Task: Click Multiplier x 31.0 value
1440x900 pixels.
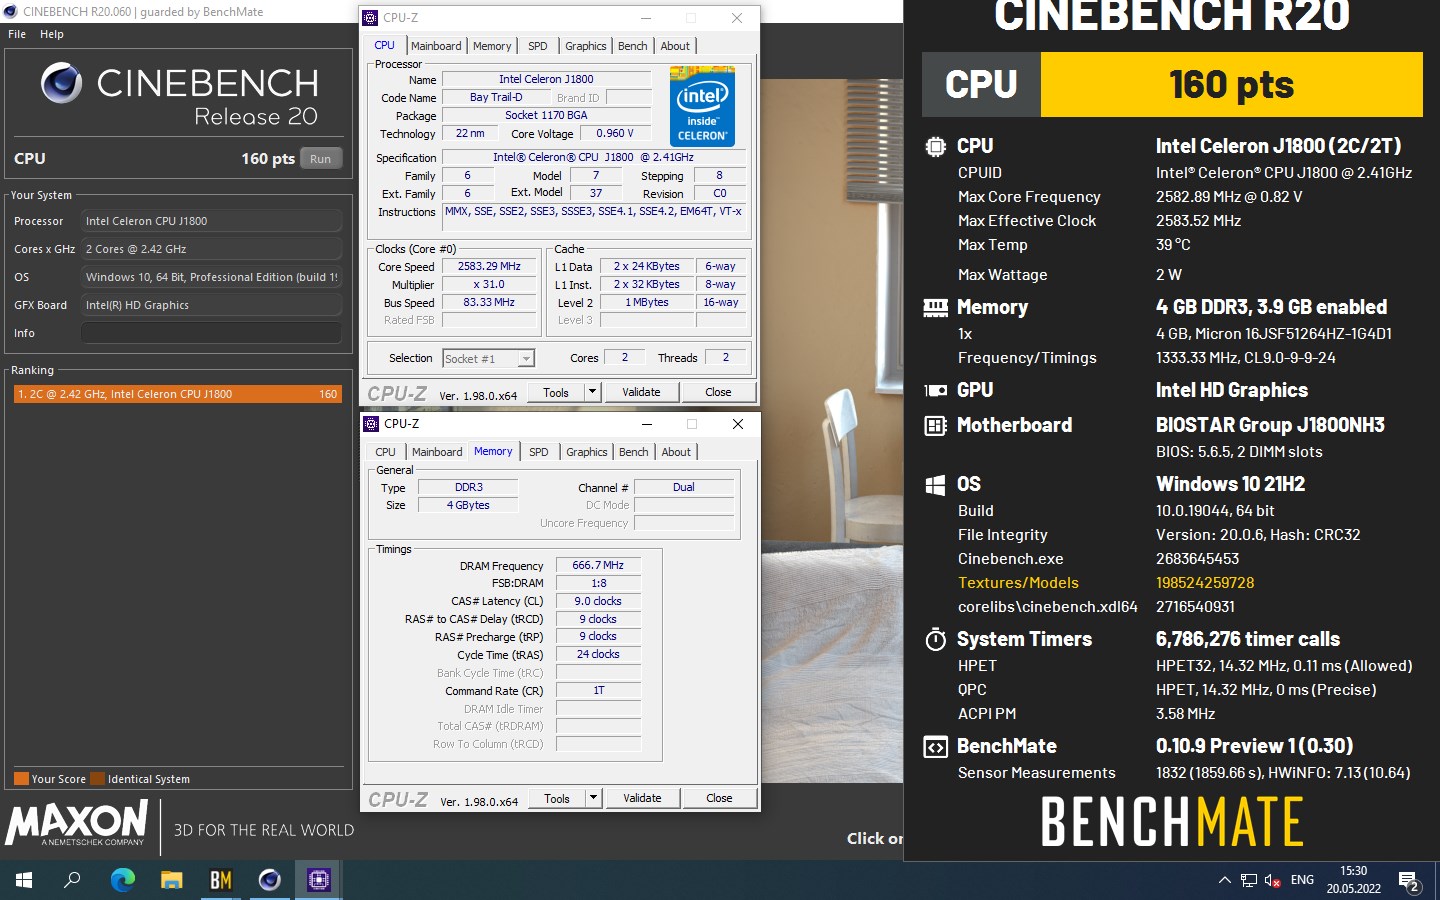Action: coord(489,285)
